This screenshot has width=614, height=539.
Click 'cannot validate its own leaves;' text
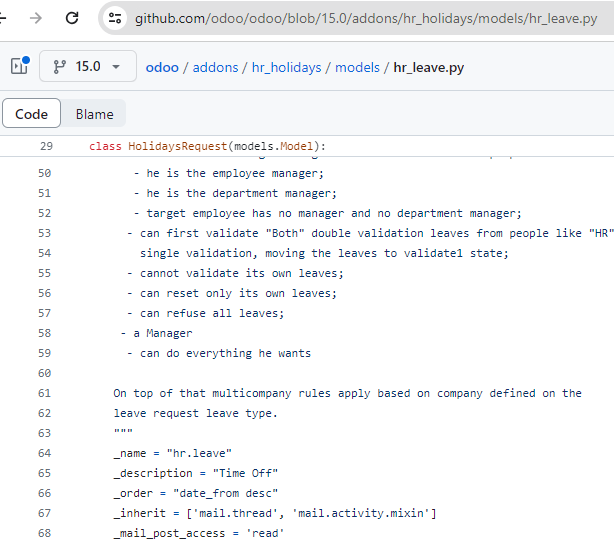(242, 273)
